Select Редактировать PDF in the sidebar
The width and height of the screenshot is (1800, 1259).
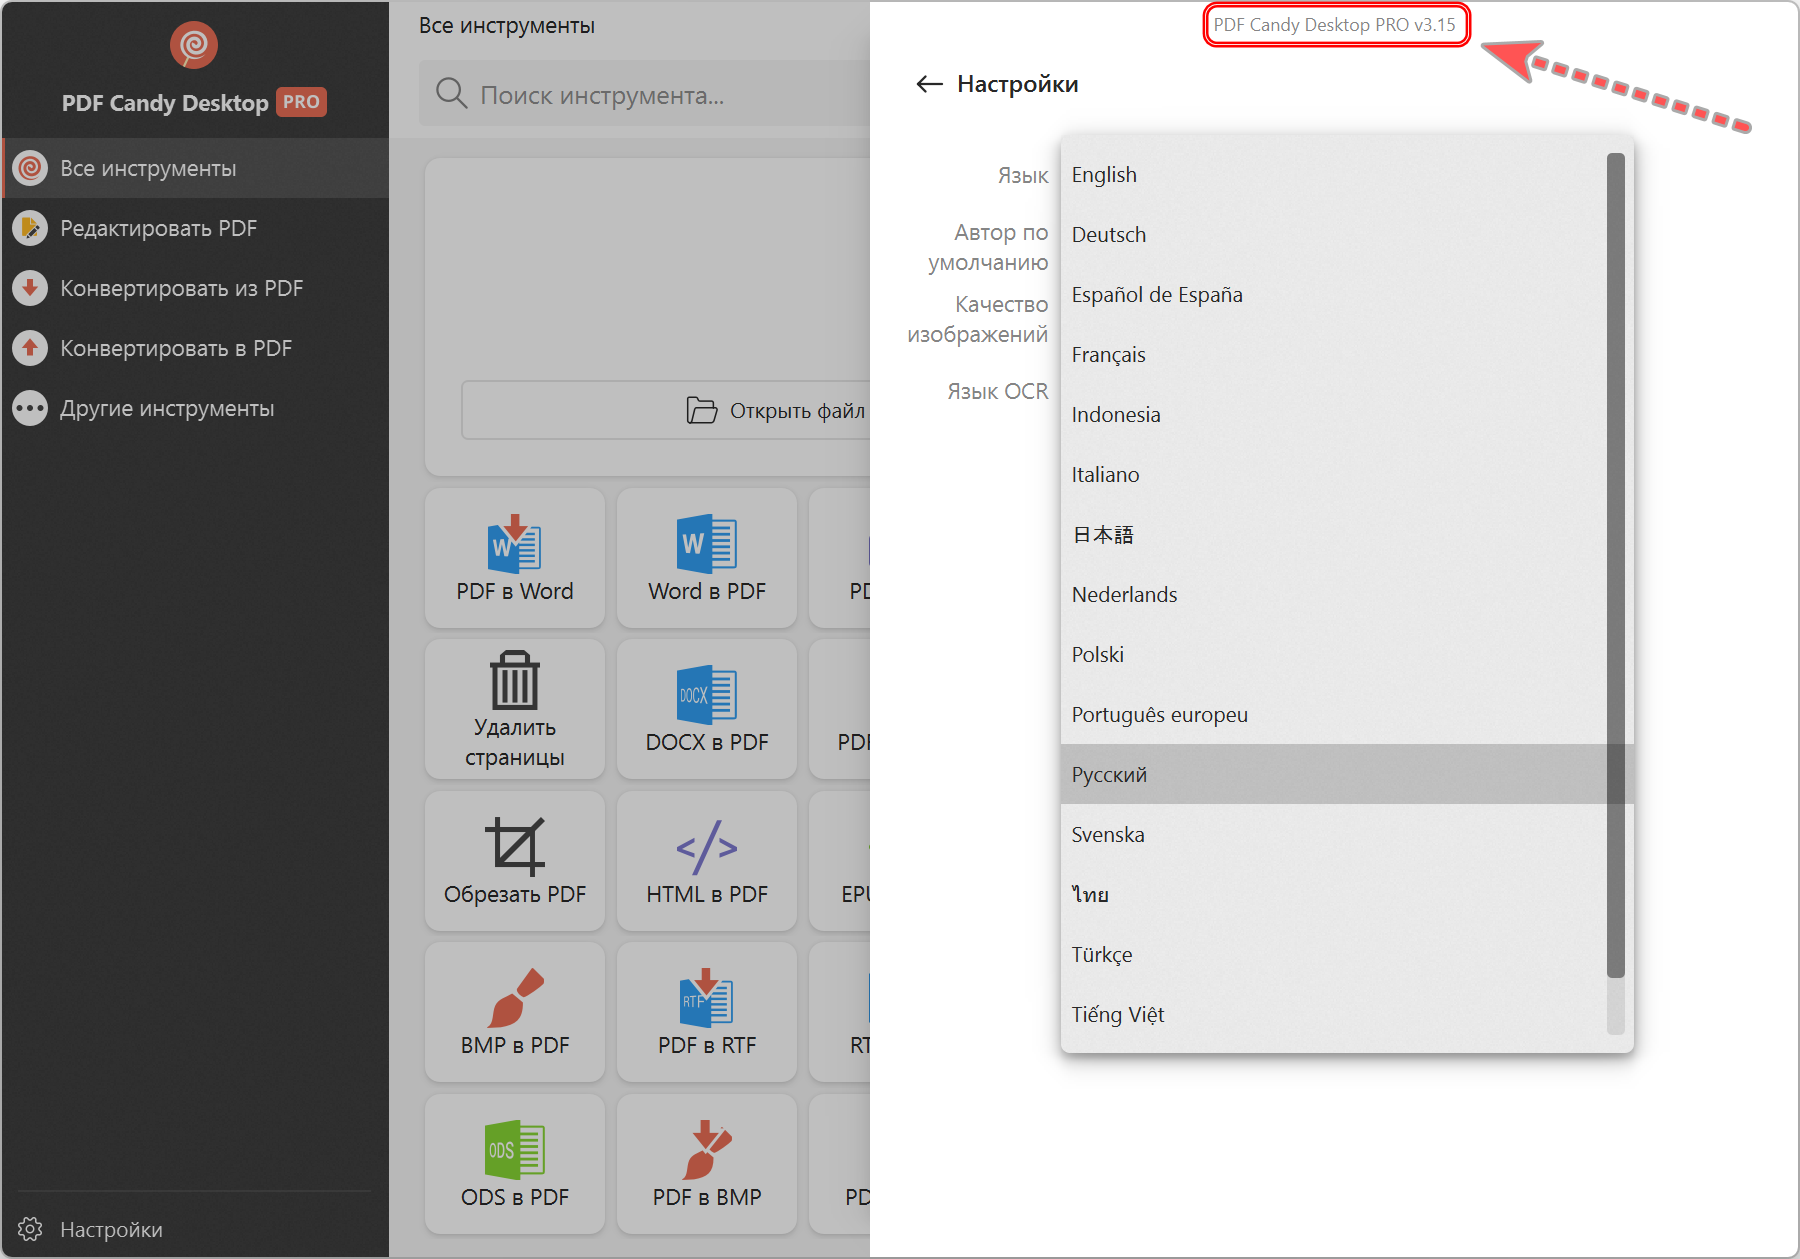[196, 228]
